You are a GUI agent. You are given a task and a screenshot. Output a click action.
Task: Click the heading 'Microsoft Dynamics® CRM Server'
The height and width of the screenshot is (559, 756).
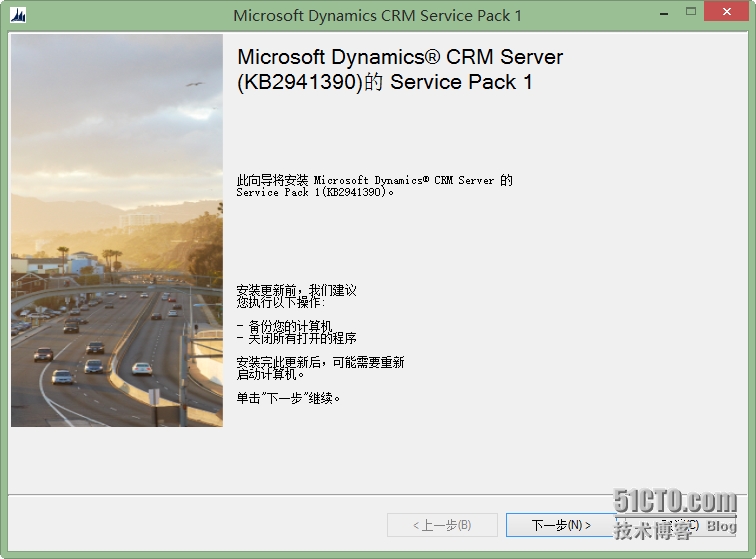[400, 57]
